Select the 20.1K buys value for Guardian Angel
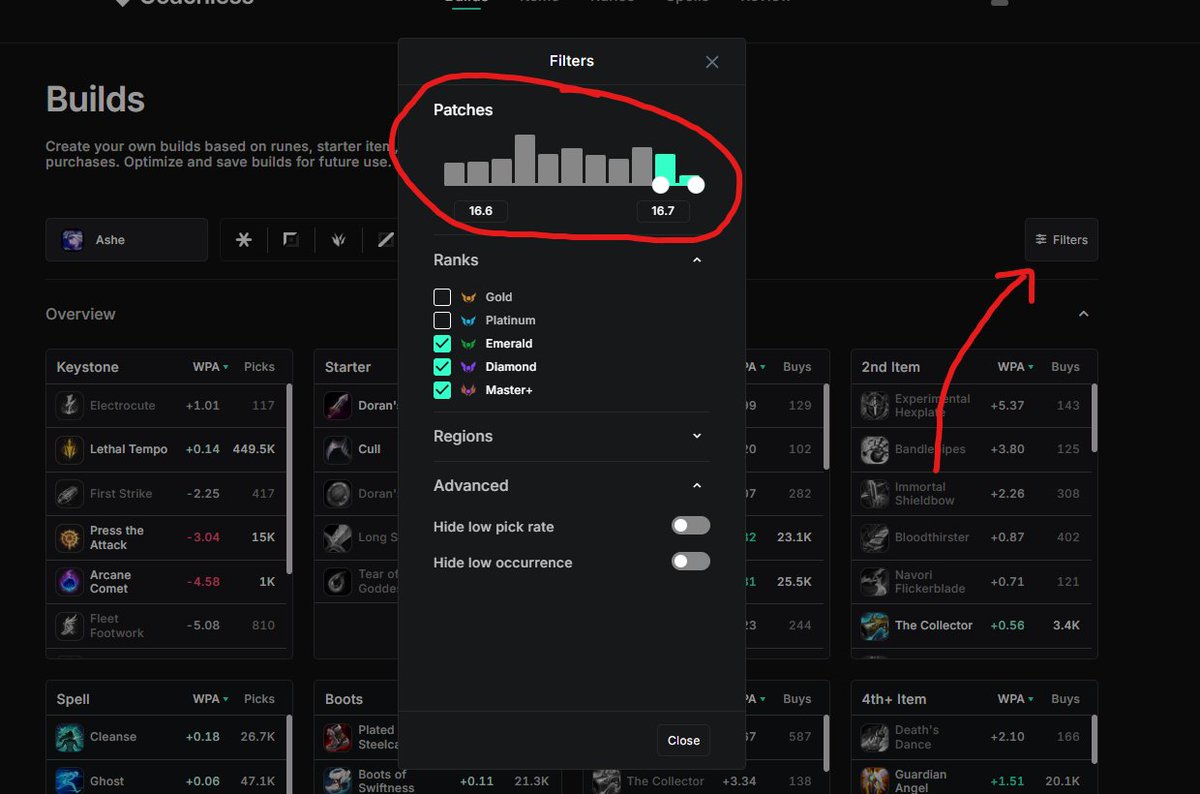 pyautogui.click(x=1062, y=781)
